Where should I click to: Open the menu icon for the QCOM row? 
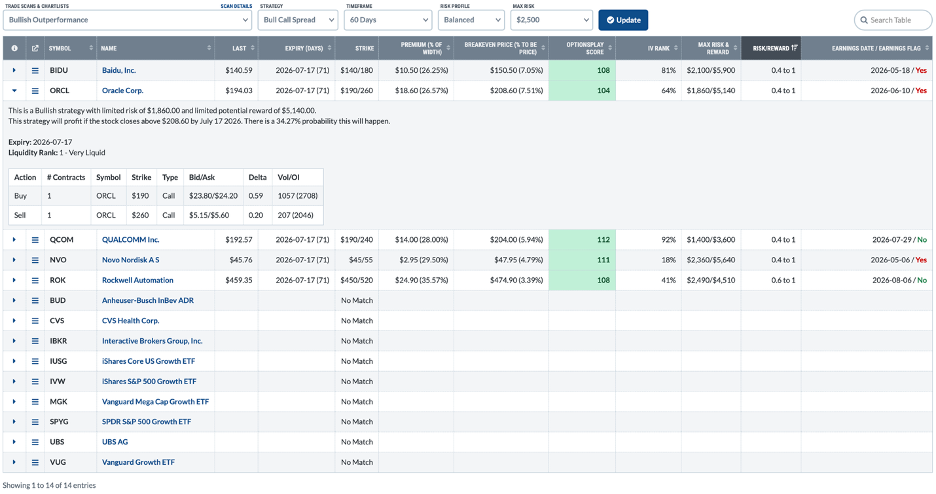pos(35,240)
